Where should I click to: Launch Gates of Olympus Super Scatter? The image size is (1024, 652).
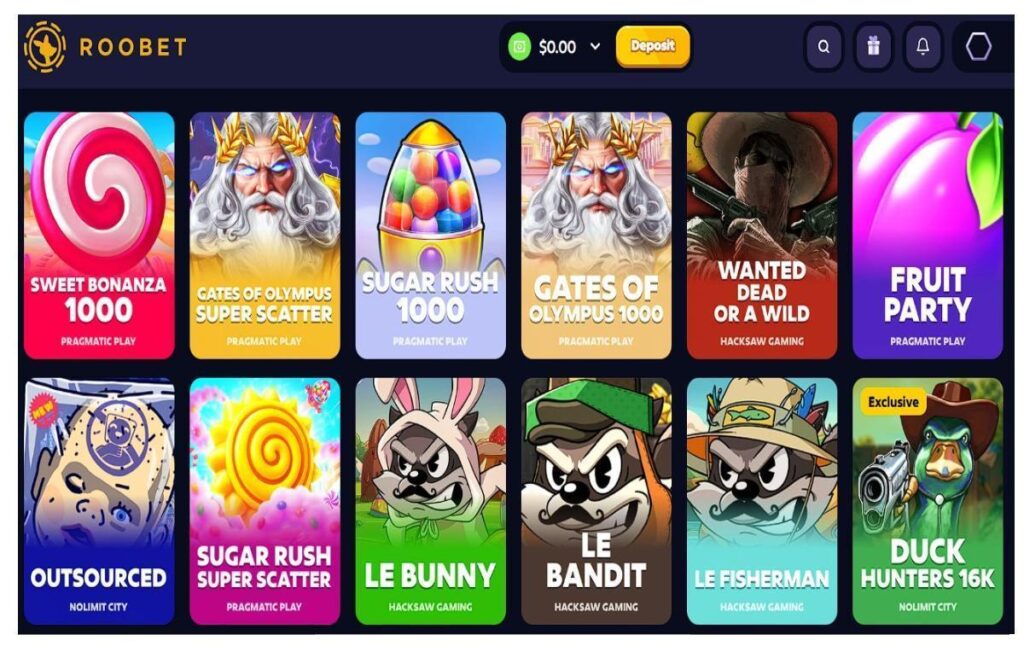264,235
